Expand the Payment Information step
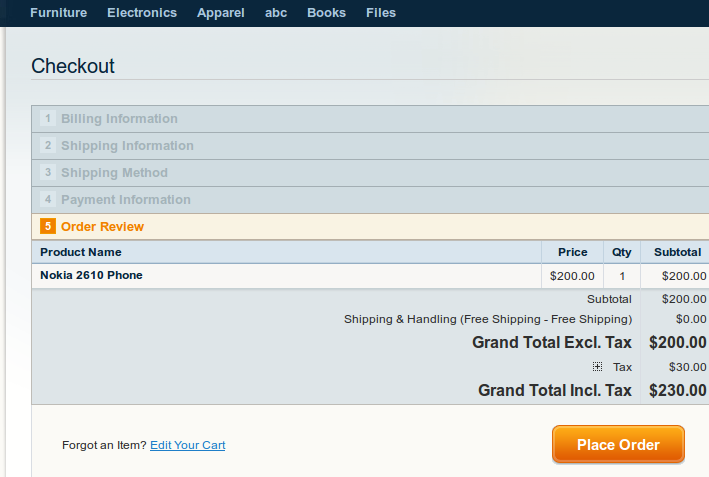709x477 pixels. click(x=370, y=199)
